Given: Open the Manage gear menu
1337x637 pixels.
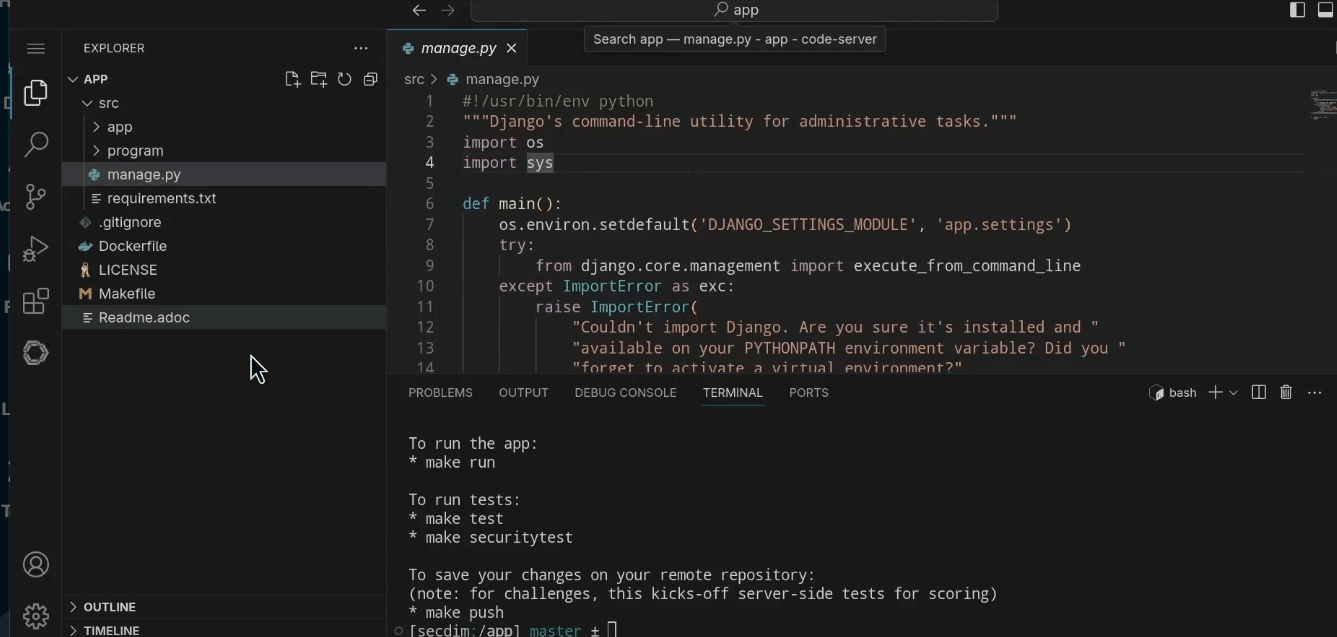Looking at the screenshot, I should [x=36, y=615].
